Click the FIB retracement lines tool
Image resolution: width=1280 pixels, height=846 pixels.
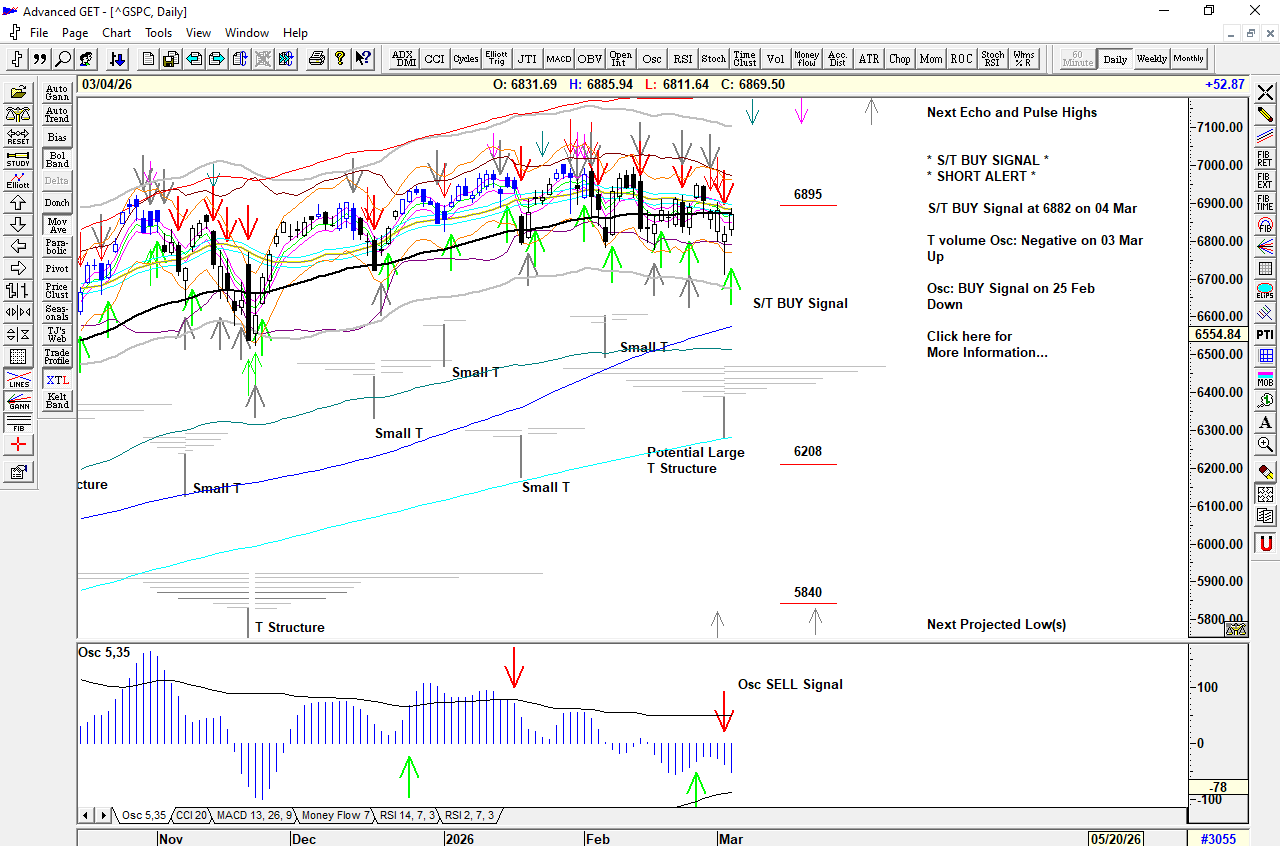coord(18,423)
